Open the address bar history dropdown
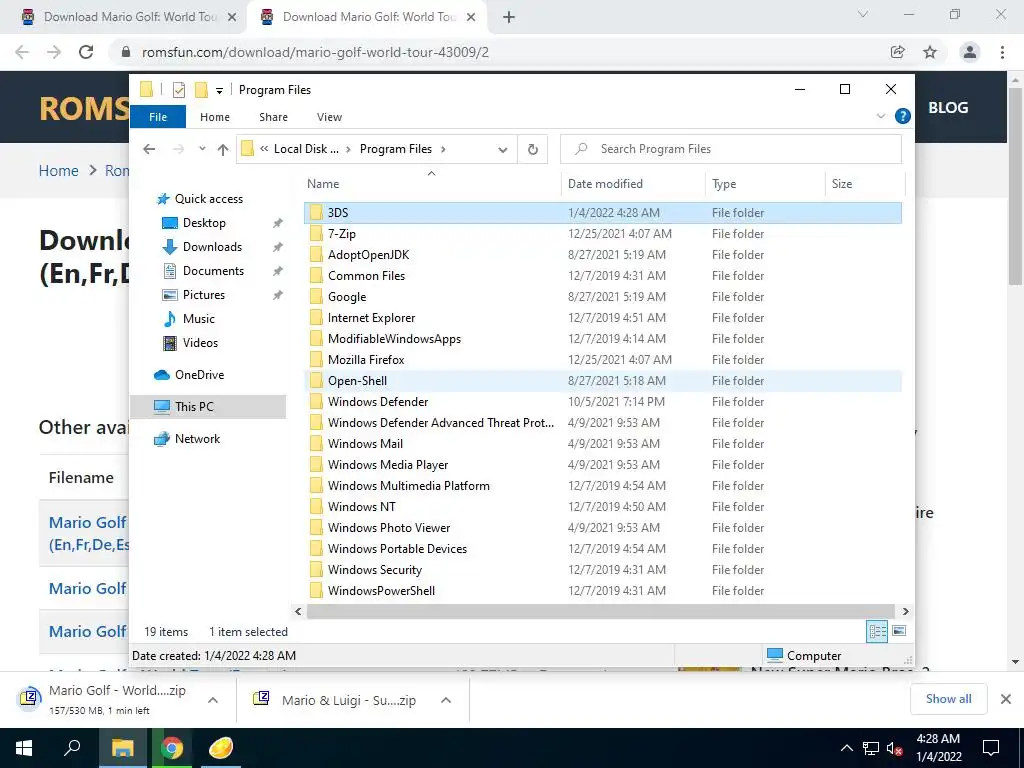 (502, 150)
